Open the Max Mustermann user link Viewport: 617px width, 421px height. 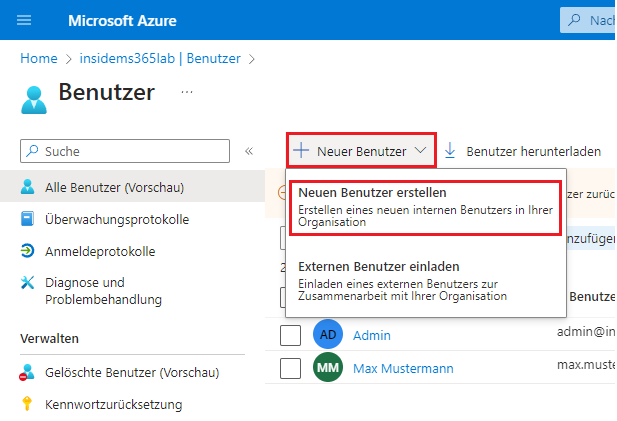tap(403, 368)
